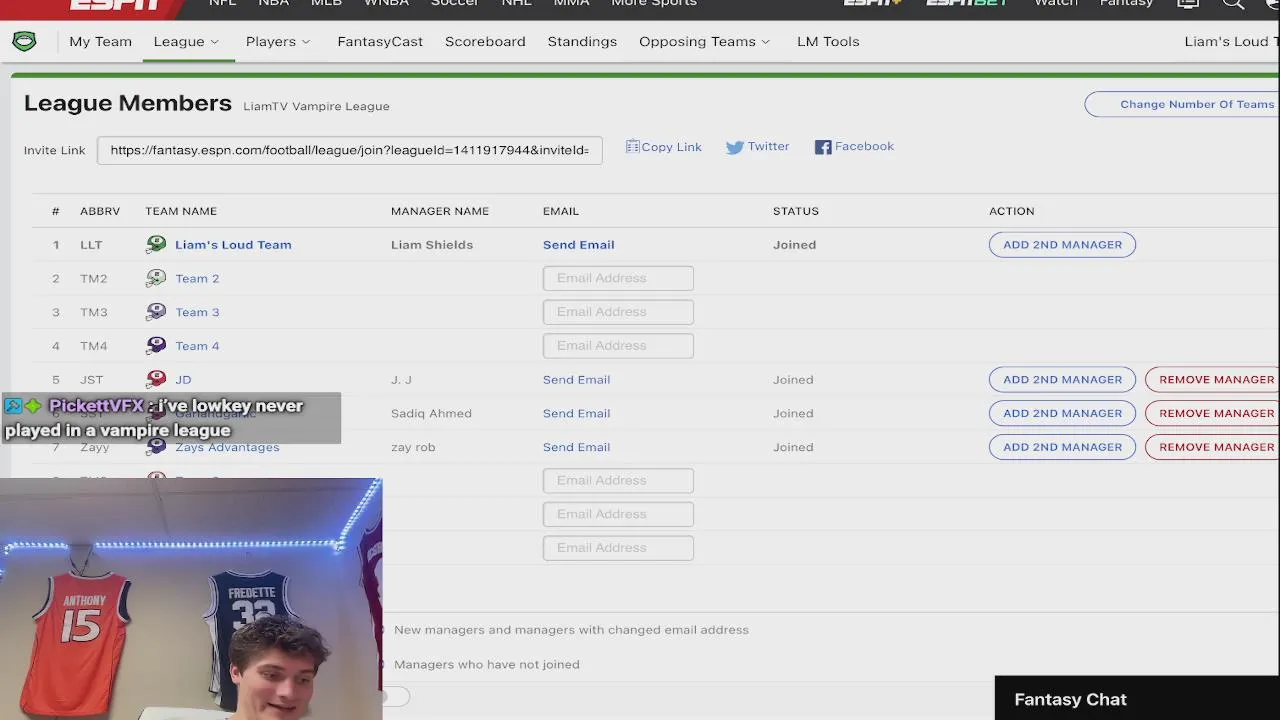Click Remove Manager for Zays Advantages
The width and height of the screenshot is (1280, 720).
(1213, 447)
